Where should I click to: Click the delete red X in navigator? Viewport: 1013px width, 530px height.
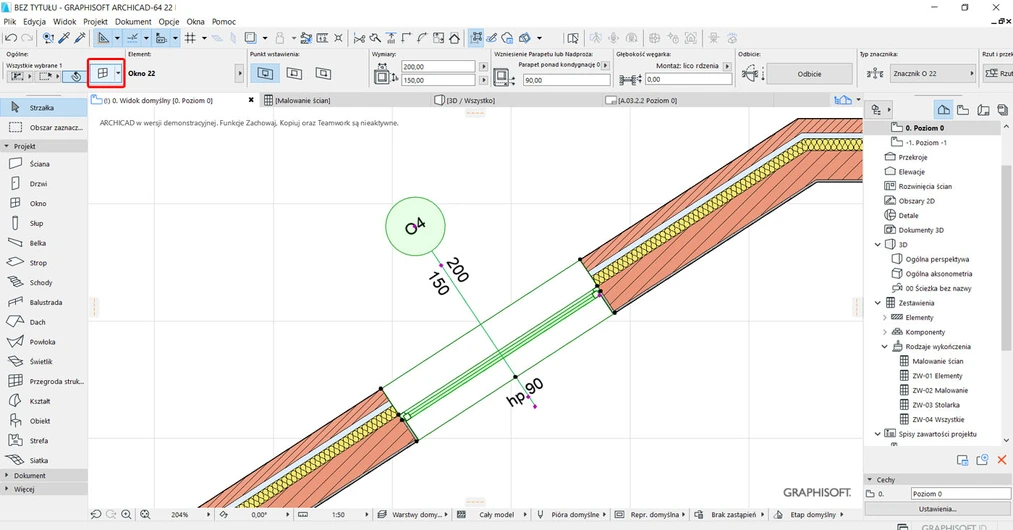pos(1002,460)
